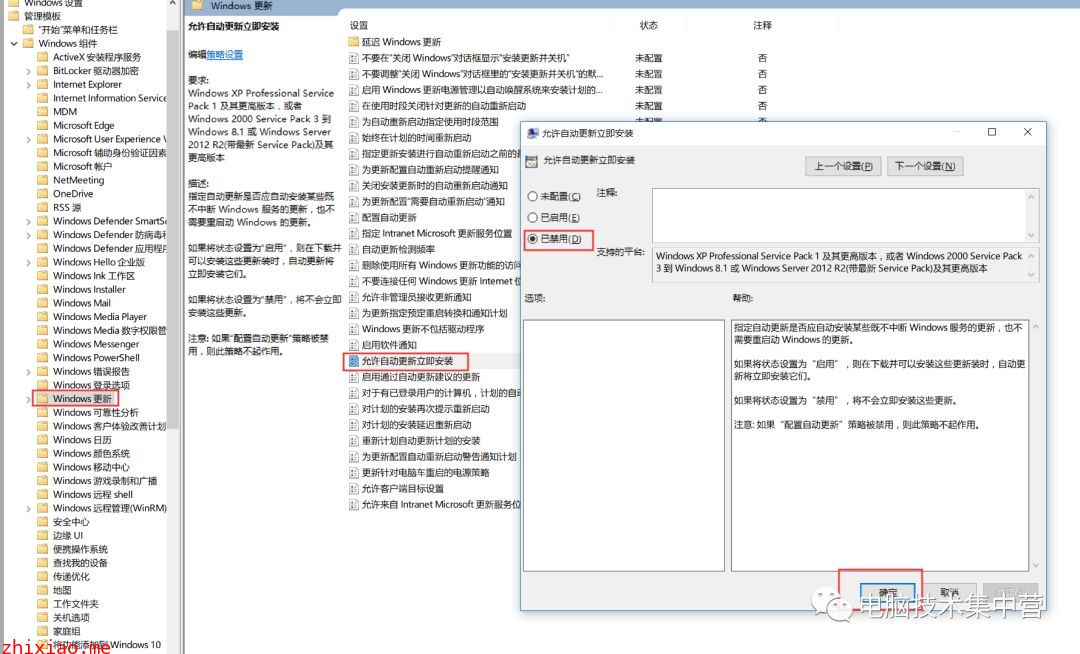Select 指定 Intranet Microsoft 更新服务位置 policy

pos(437,233)
